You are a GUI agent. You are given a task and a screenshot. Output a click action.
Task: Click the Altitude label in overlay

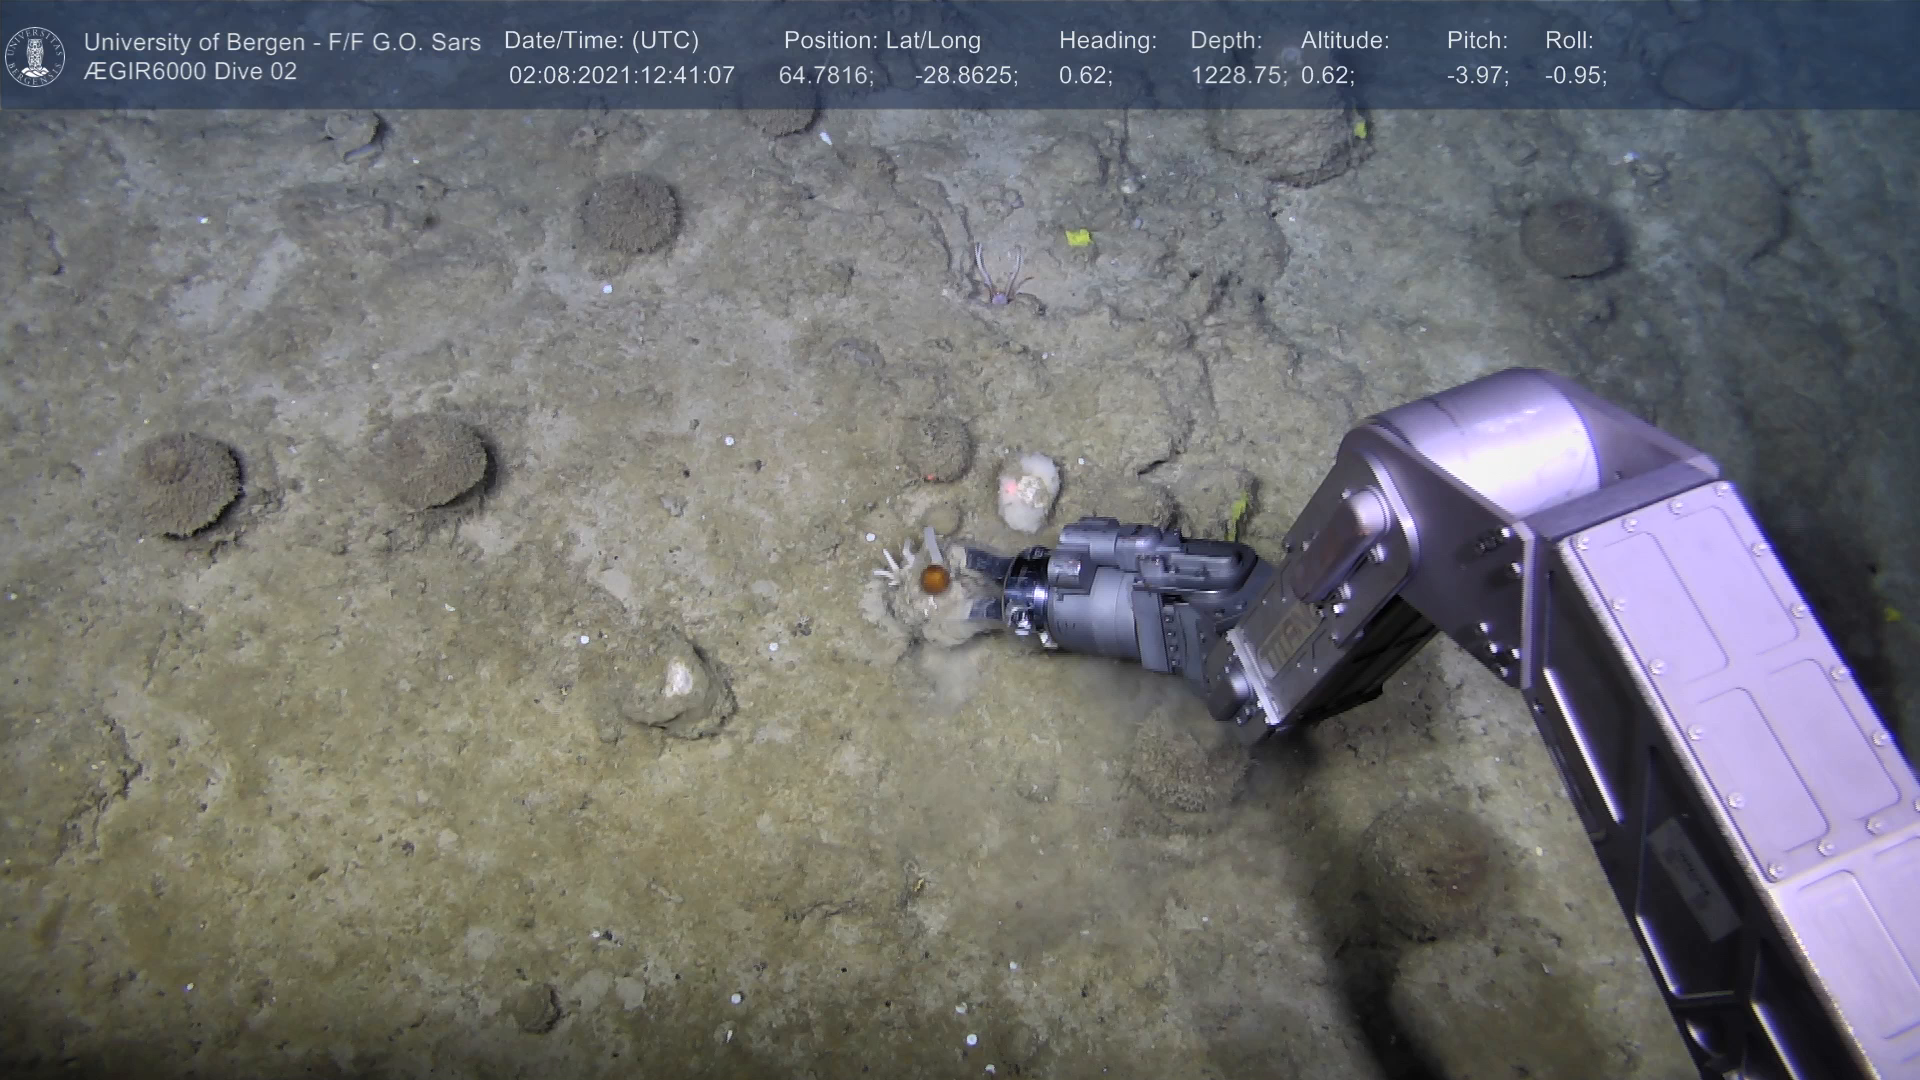coord(1344,41)
